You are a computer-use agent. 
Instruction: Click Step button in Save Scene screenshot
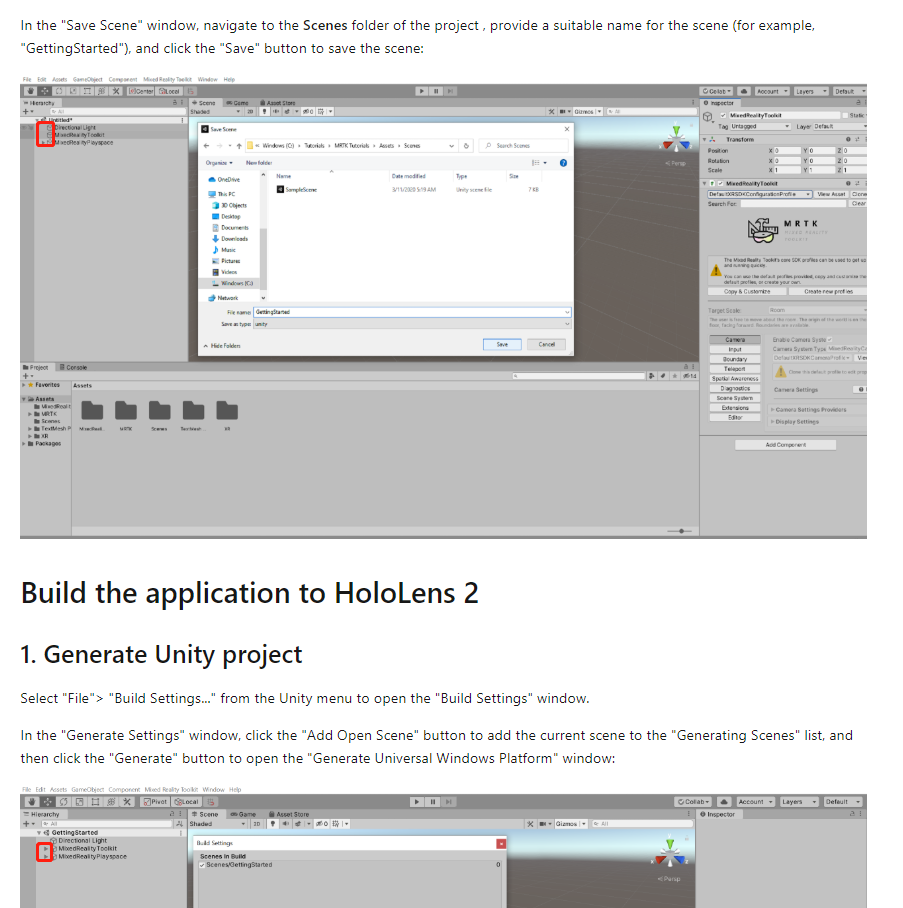(451, 91)
